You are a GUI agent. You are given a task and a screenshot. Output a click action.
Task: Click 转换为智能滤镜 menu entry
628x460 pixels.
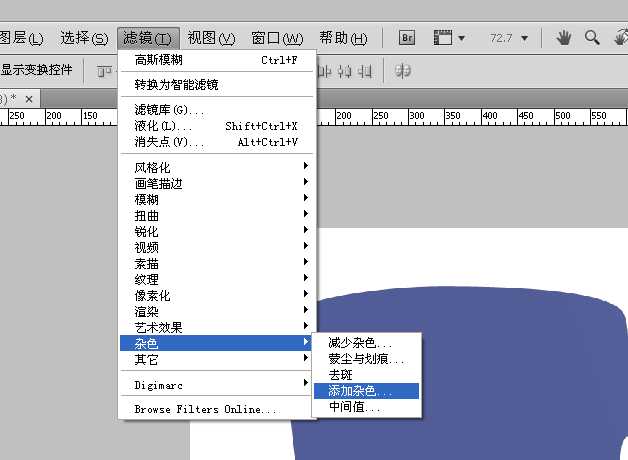point(216,85)
